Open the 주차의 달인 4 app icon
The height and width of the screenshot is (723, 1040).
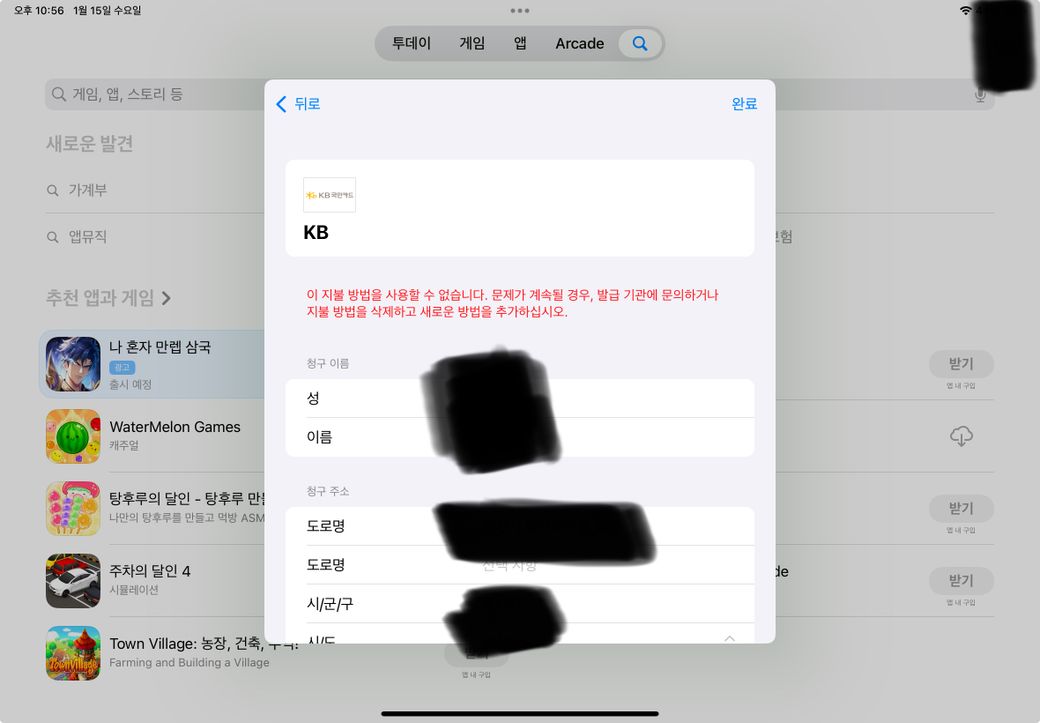pos(73,581)
